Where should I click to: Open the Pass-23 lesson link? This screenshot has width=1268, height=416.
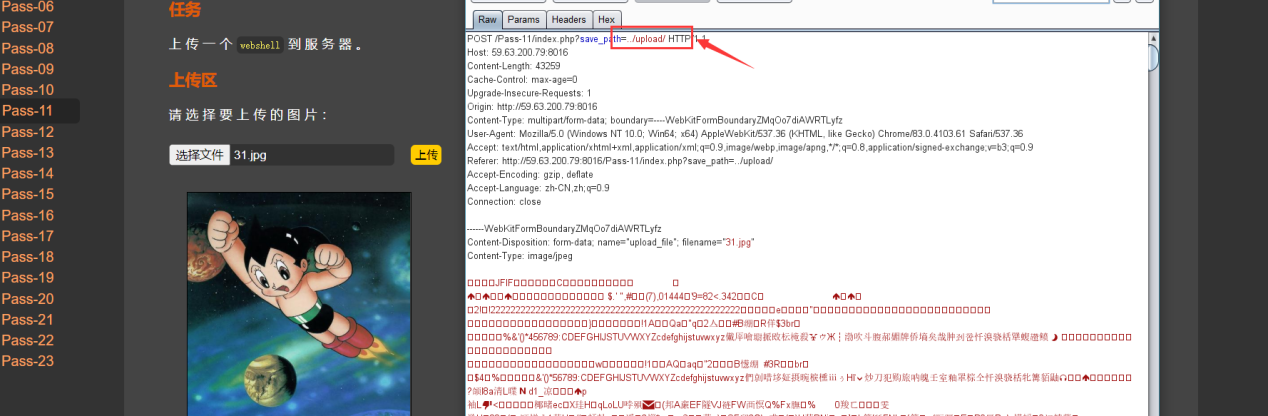point(28,361)
